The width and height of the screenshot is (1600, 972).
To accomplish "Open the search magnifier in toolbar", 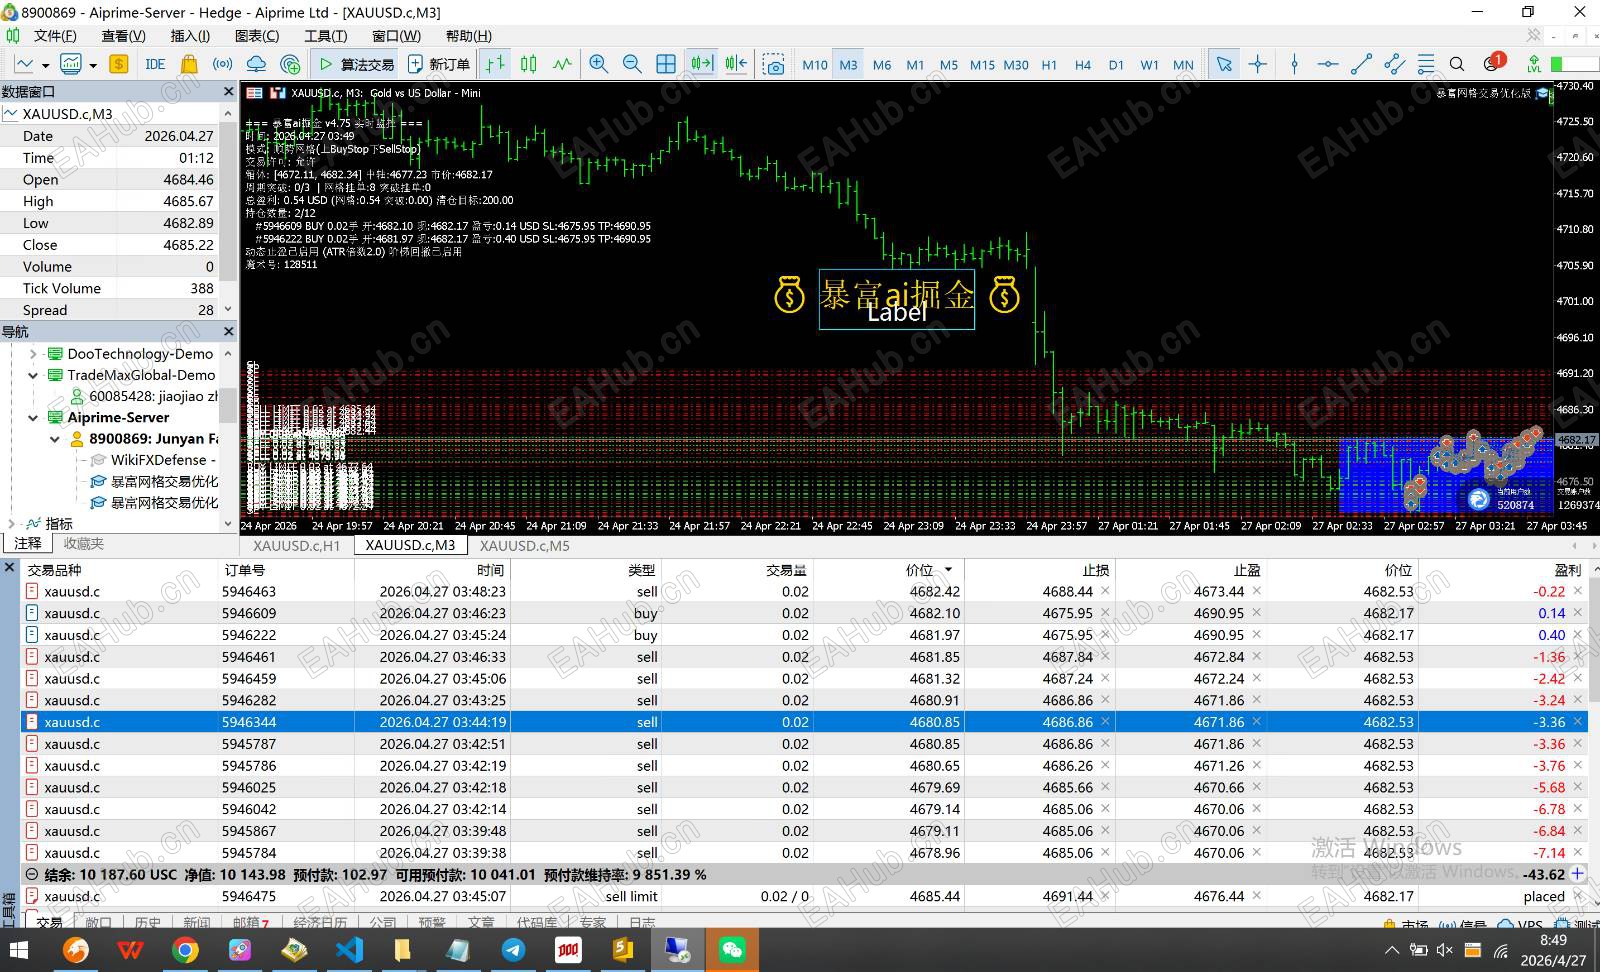I will tap(1457, 64).
